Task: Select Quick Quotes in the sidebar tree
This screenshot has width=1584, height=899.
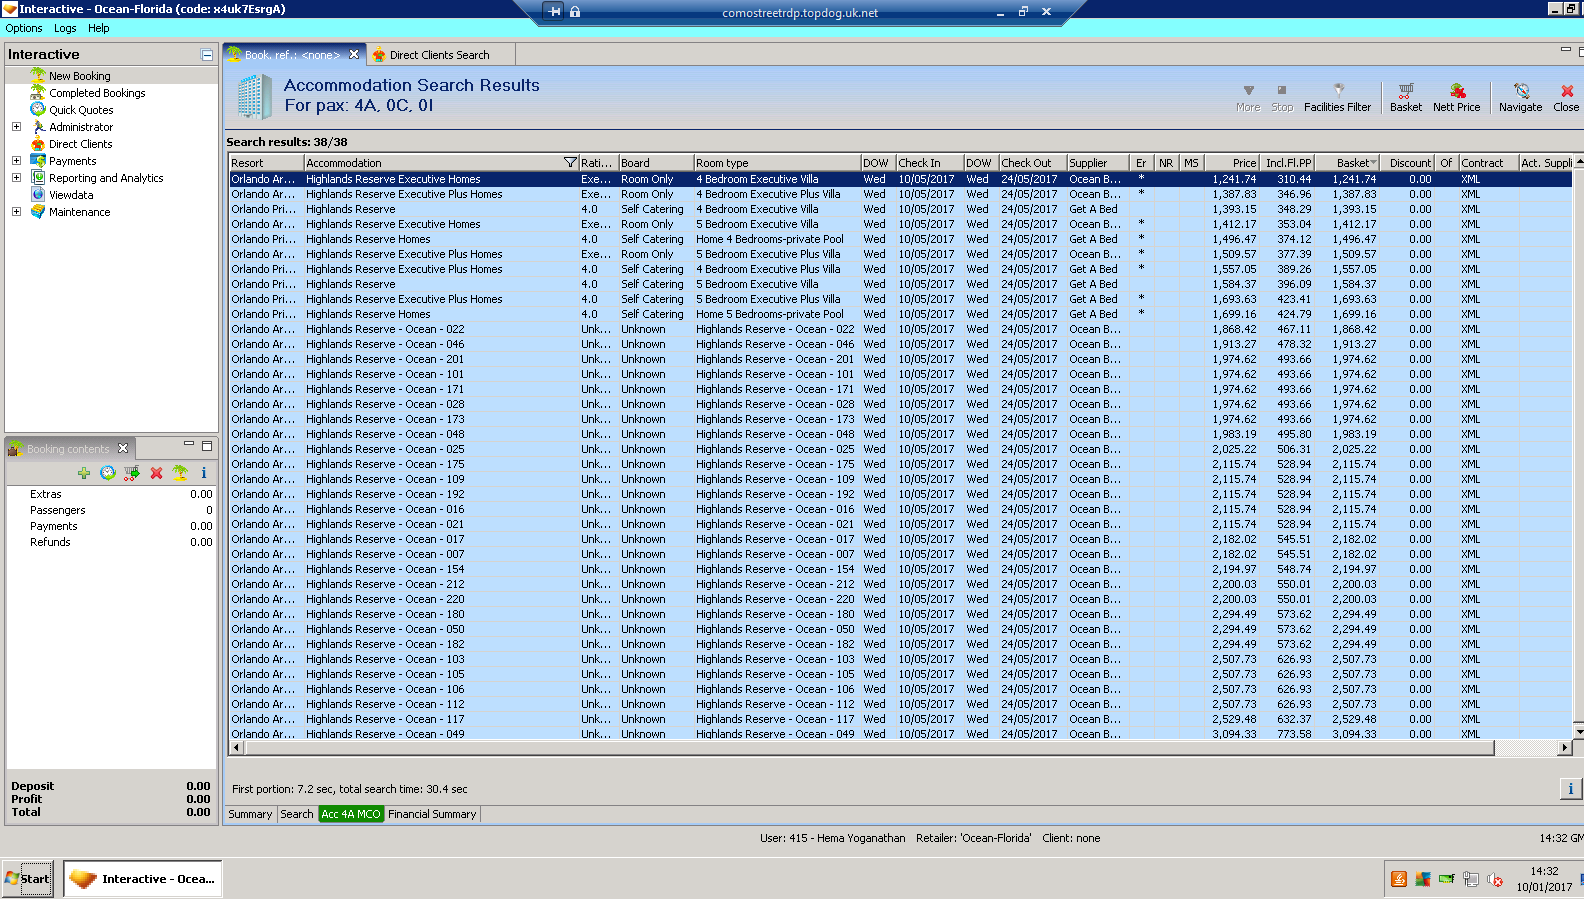Action: pos(81,110)
